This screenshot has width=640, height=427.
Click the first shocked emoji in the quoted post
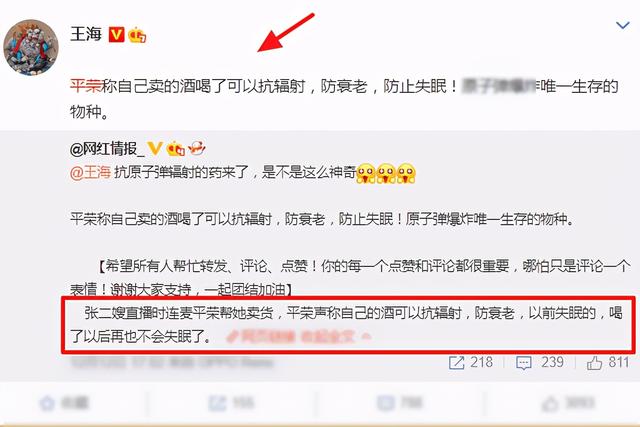pyautogui.click(x=366, y=173)
